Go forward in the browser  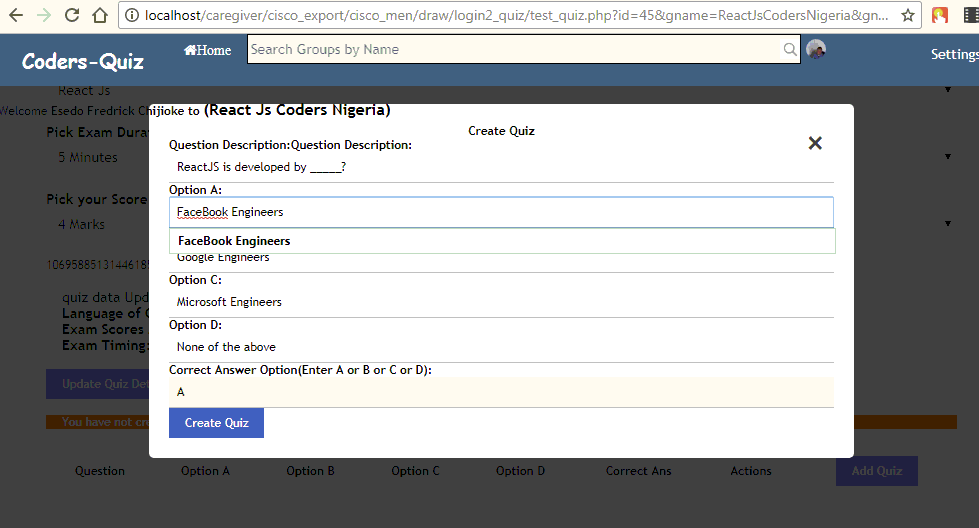tap(44, 15)
